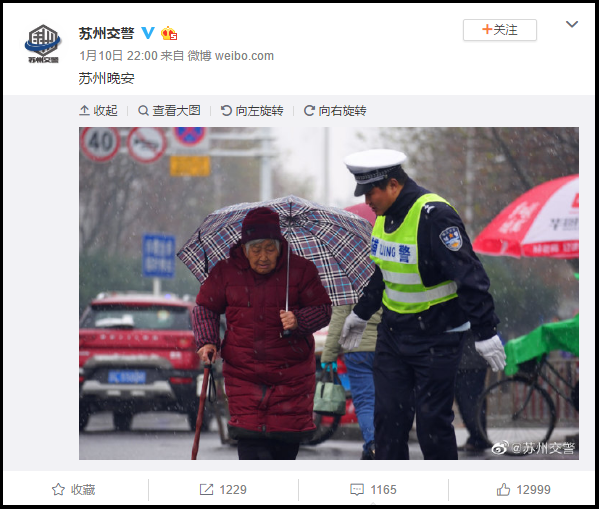Open the 微博 weibo.com source link

230,56
